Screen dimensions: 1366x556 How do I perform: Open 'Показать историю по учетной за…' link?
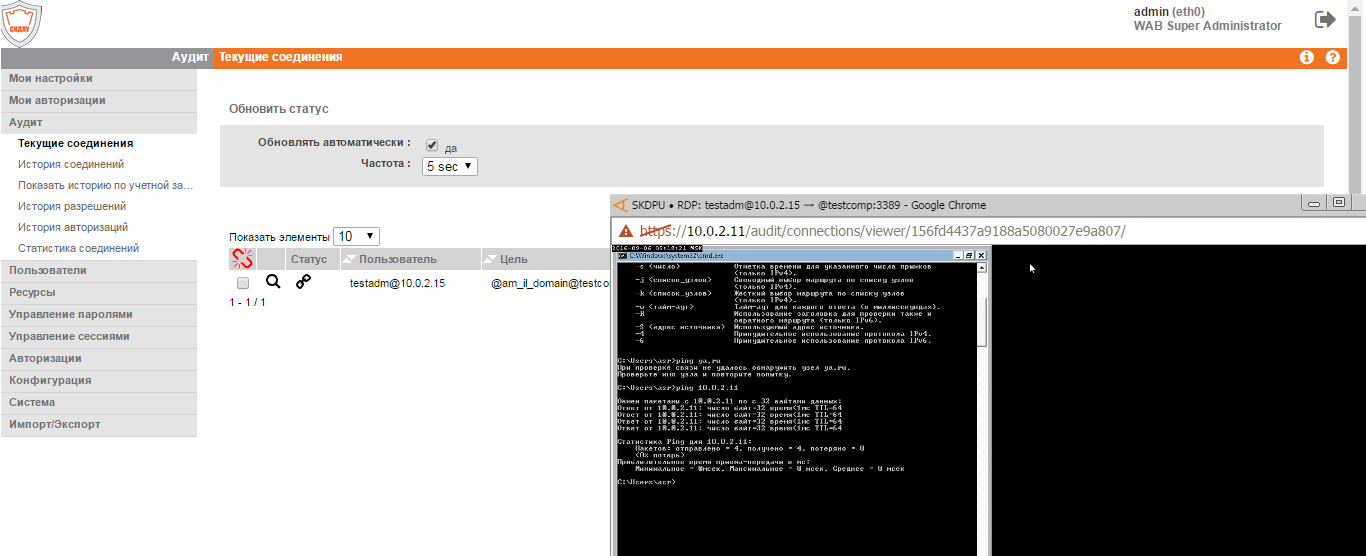click(x=105, y=185)
